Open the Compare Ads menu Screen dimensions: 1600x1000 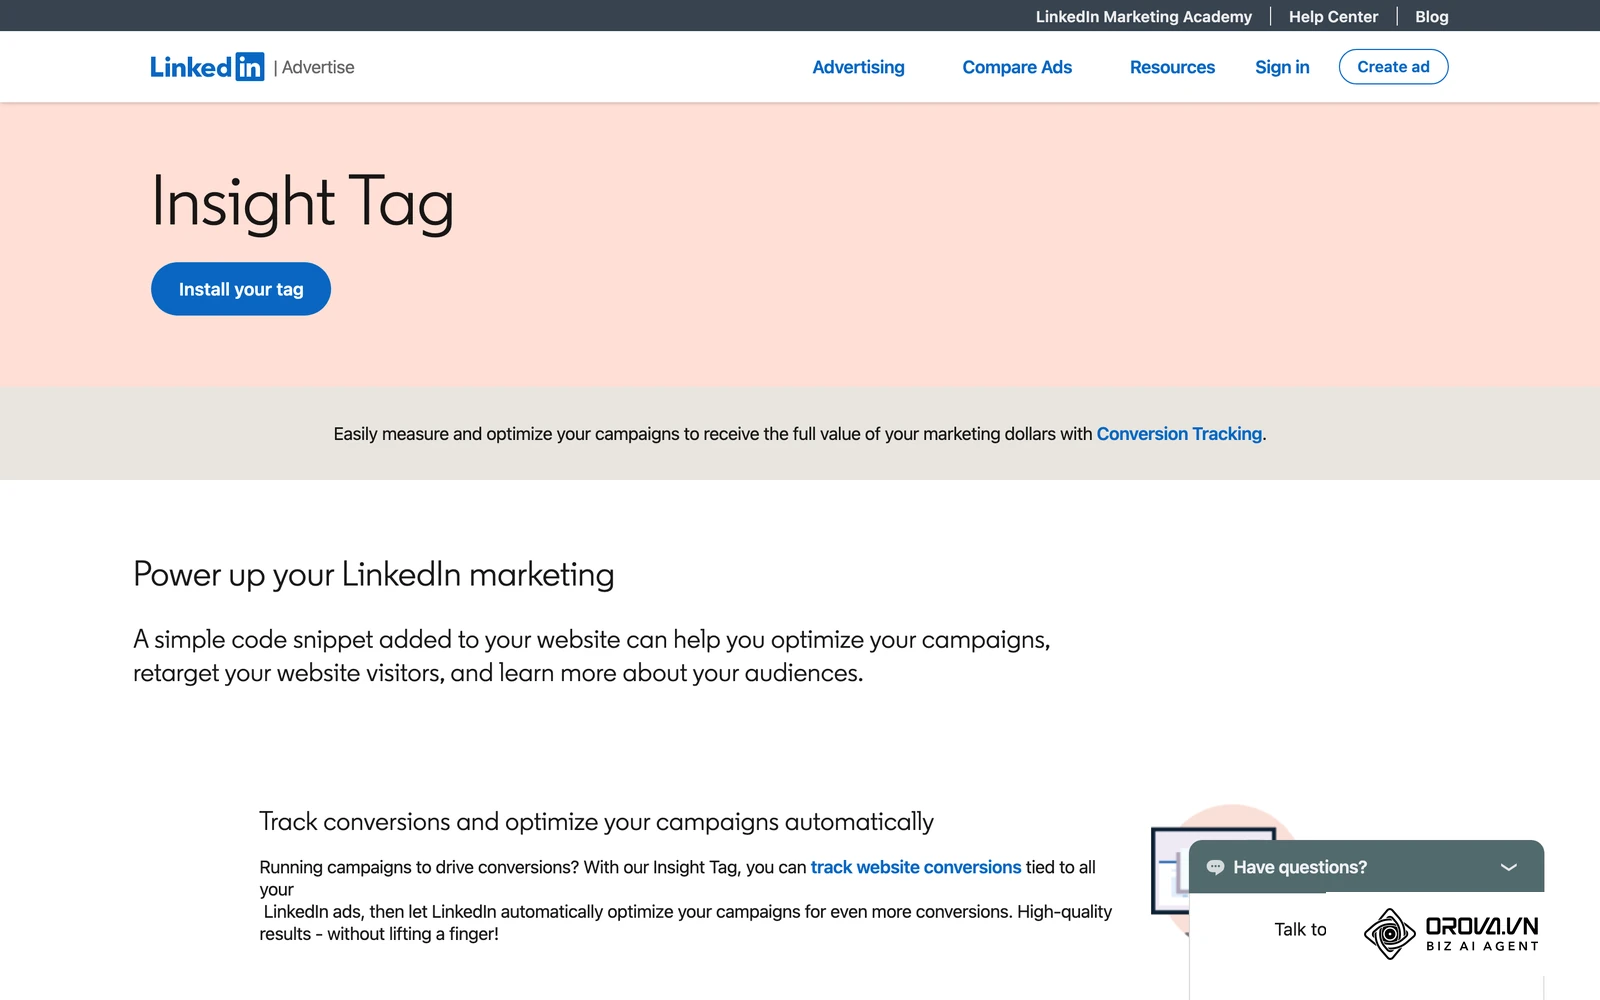[x=1017, y=67]
